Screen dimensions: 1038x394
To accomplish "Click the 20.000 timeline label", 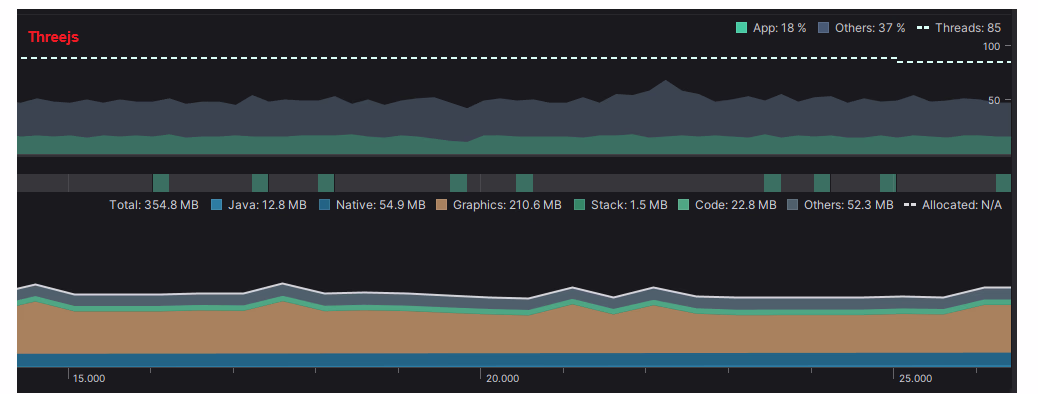I will point(502,379).
